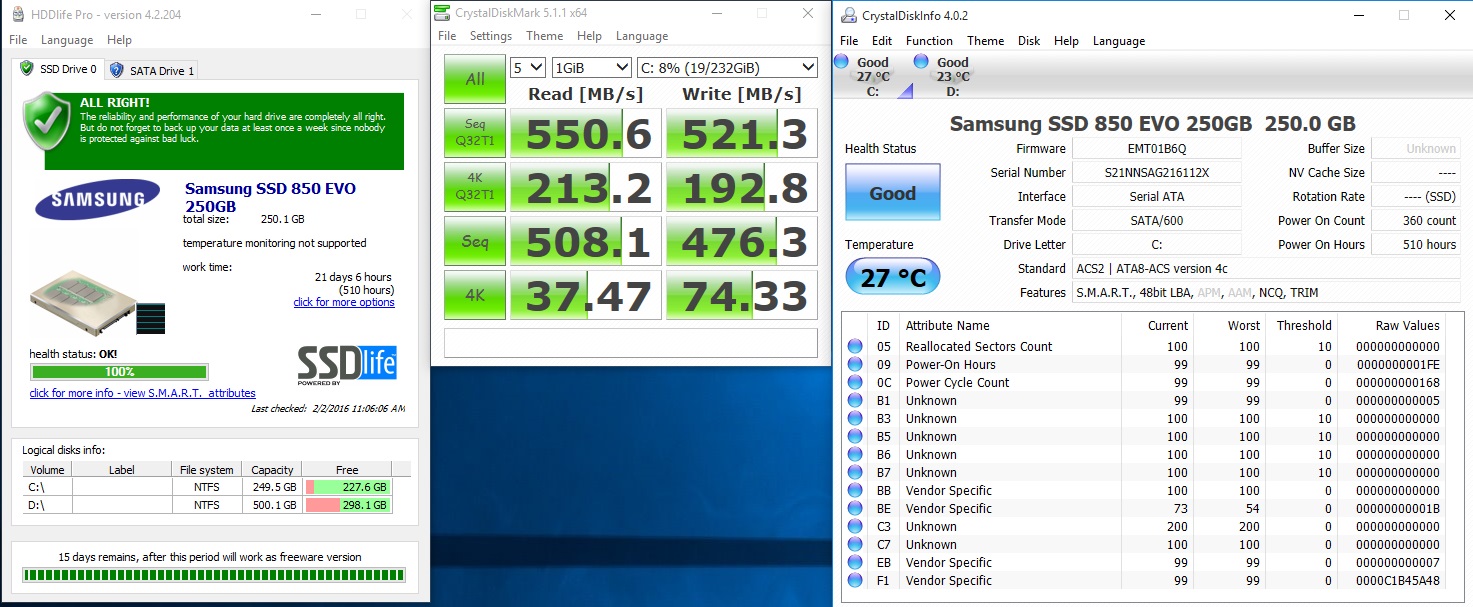Open the Function menu in CrystalDiskInfo
Image resolution: width=1473 pixels, height=607 pixels.
click(x=929, y=41)
